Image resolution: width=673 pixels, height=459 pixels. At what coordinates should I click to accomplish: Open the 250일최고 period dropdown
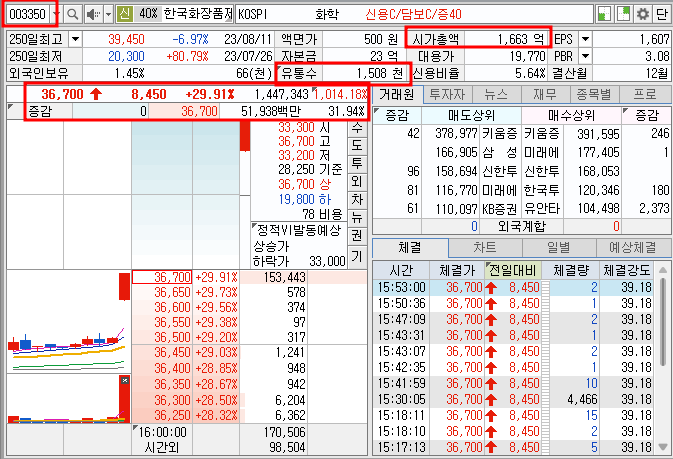point(76,40)
